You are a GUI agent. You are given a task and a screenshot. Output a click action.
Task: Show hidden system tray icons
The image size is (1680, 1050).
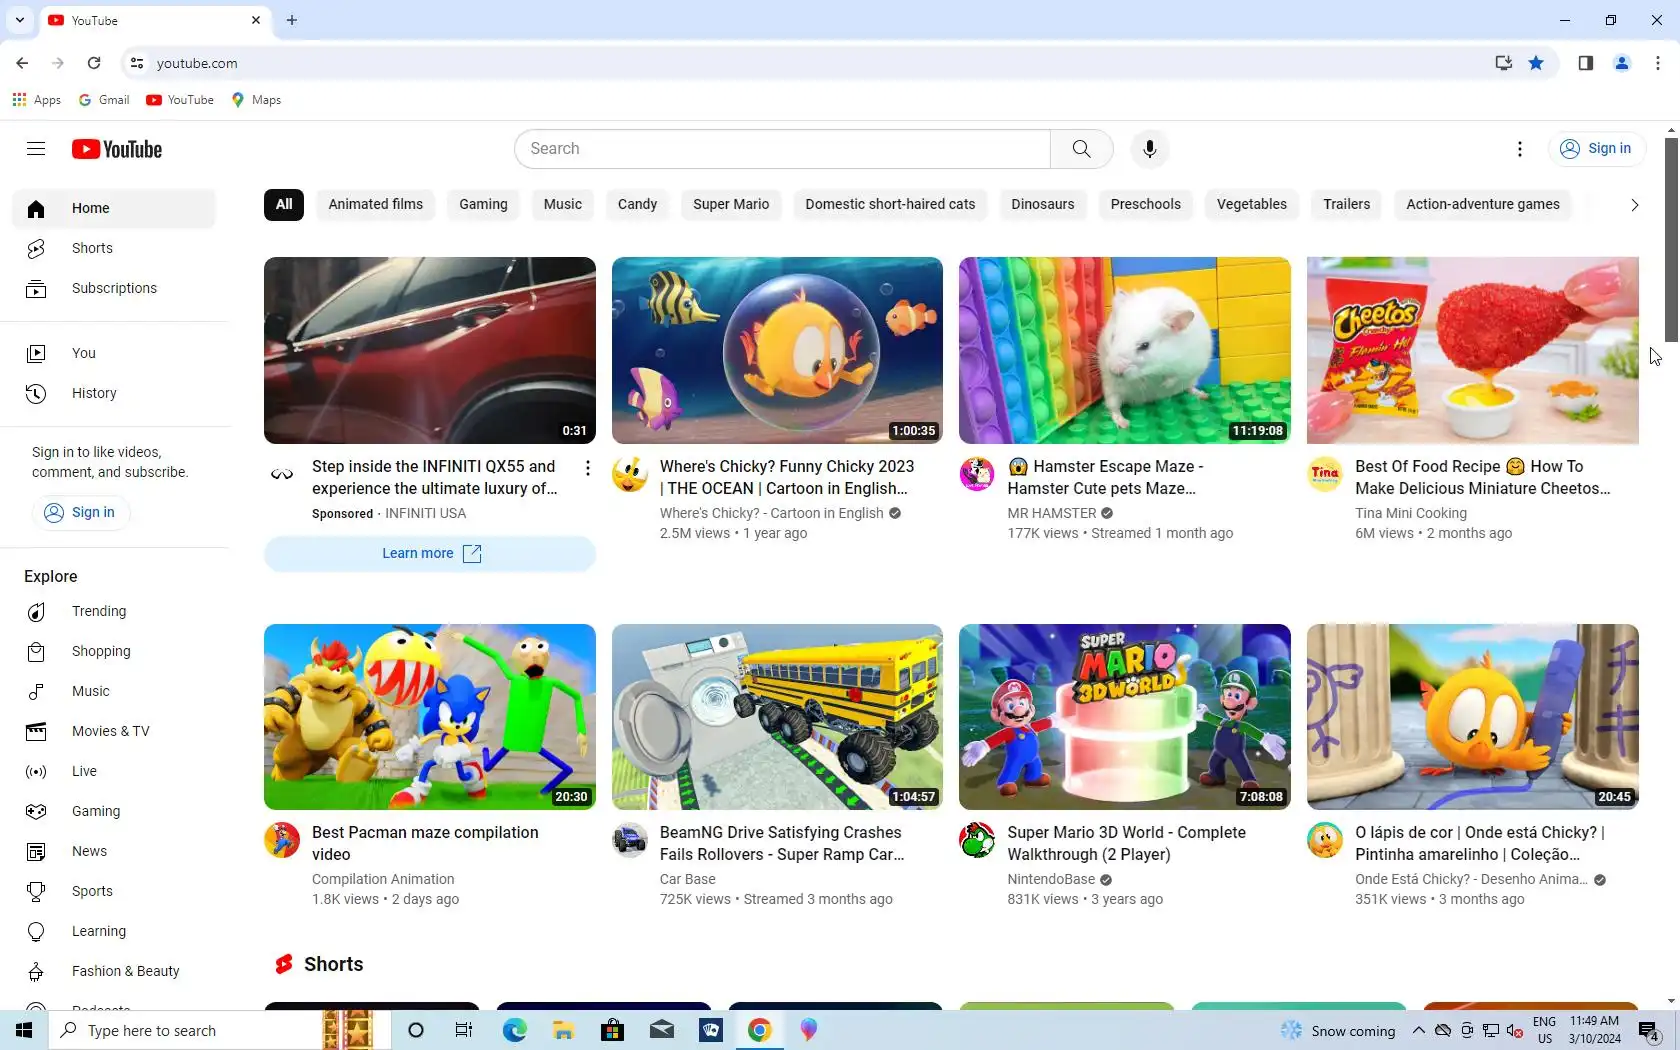point(1418,1030)
